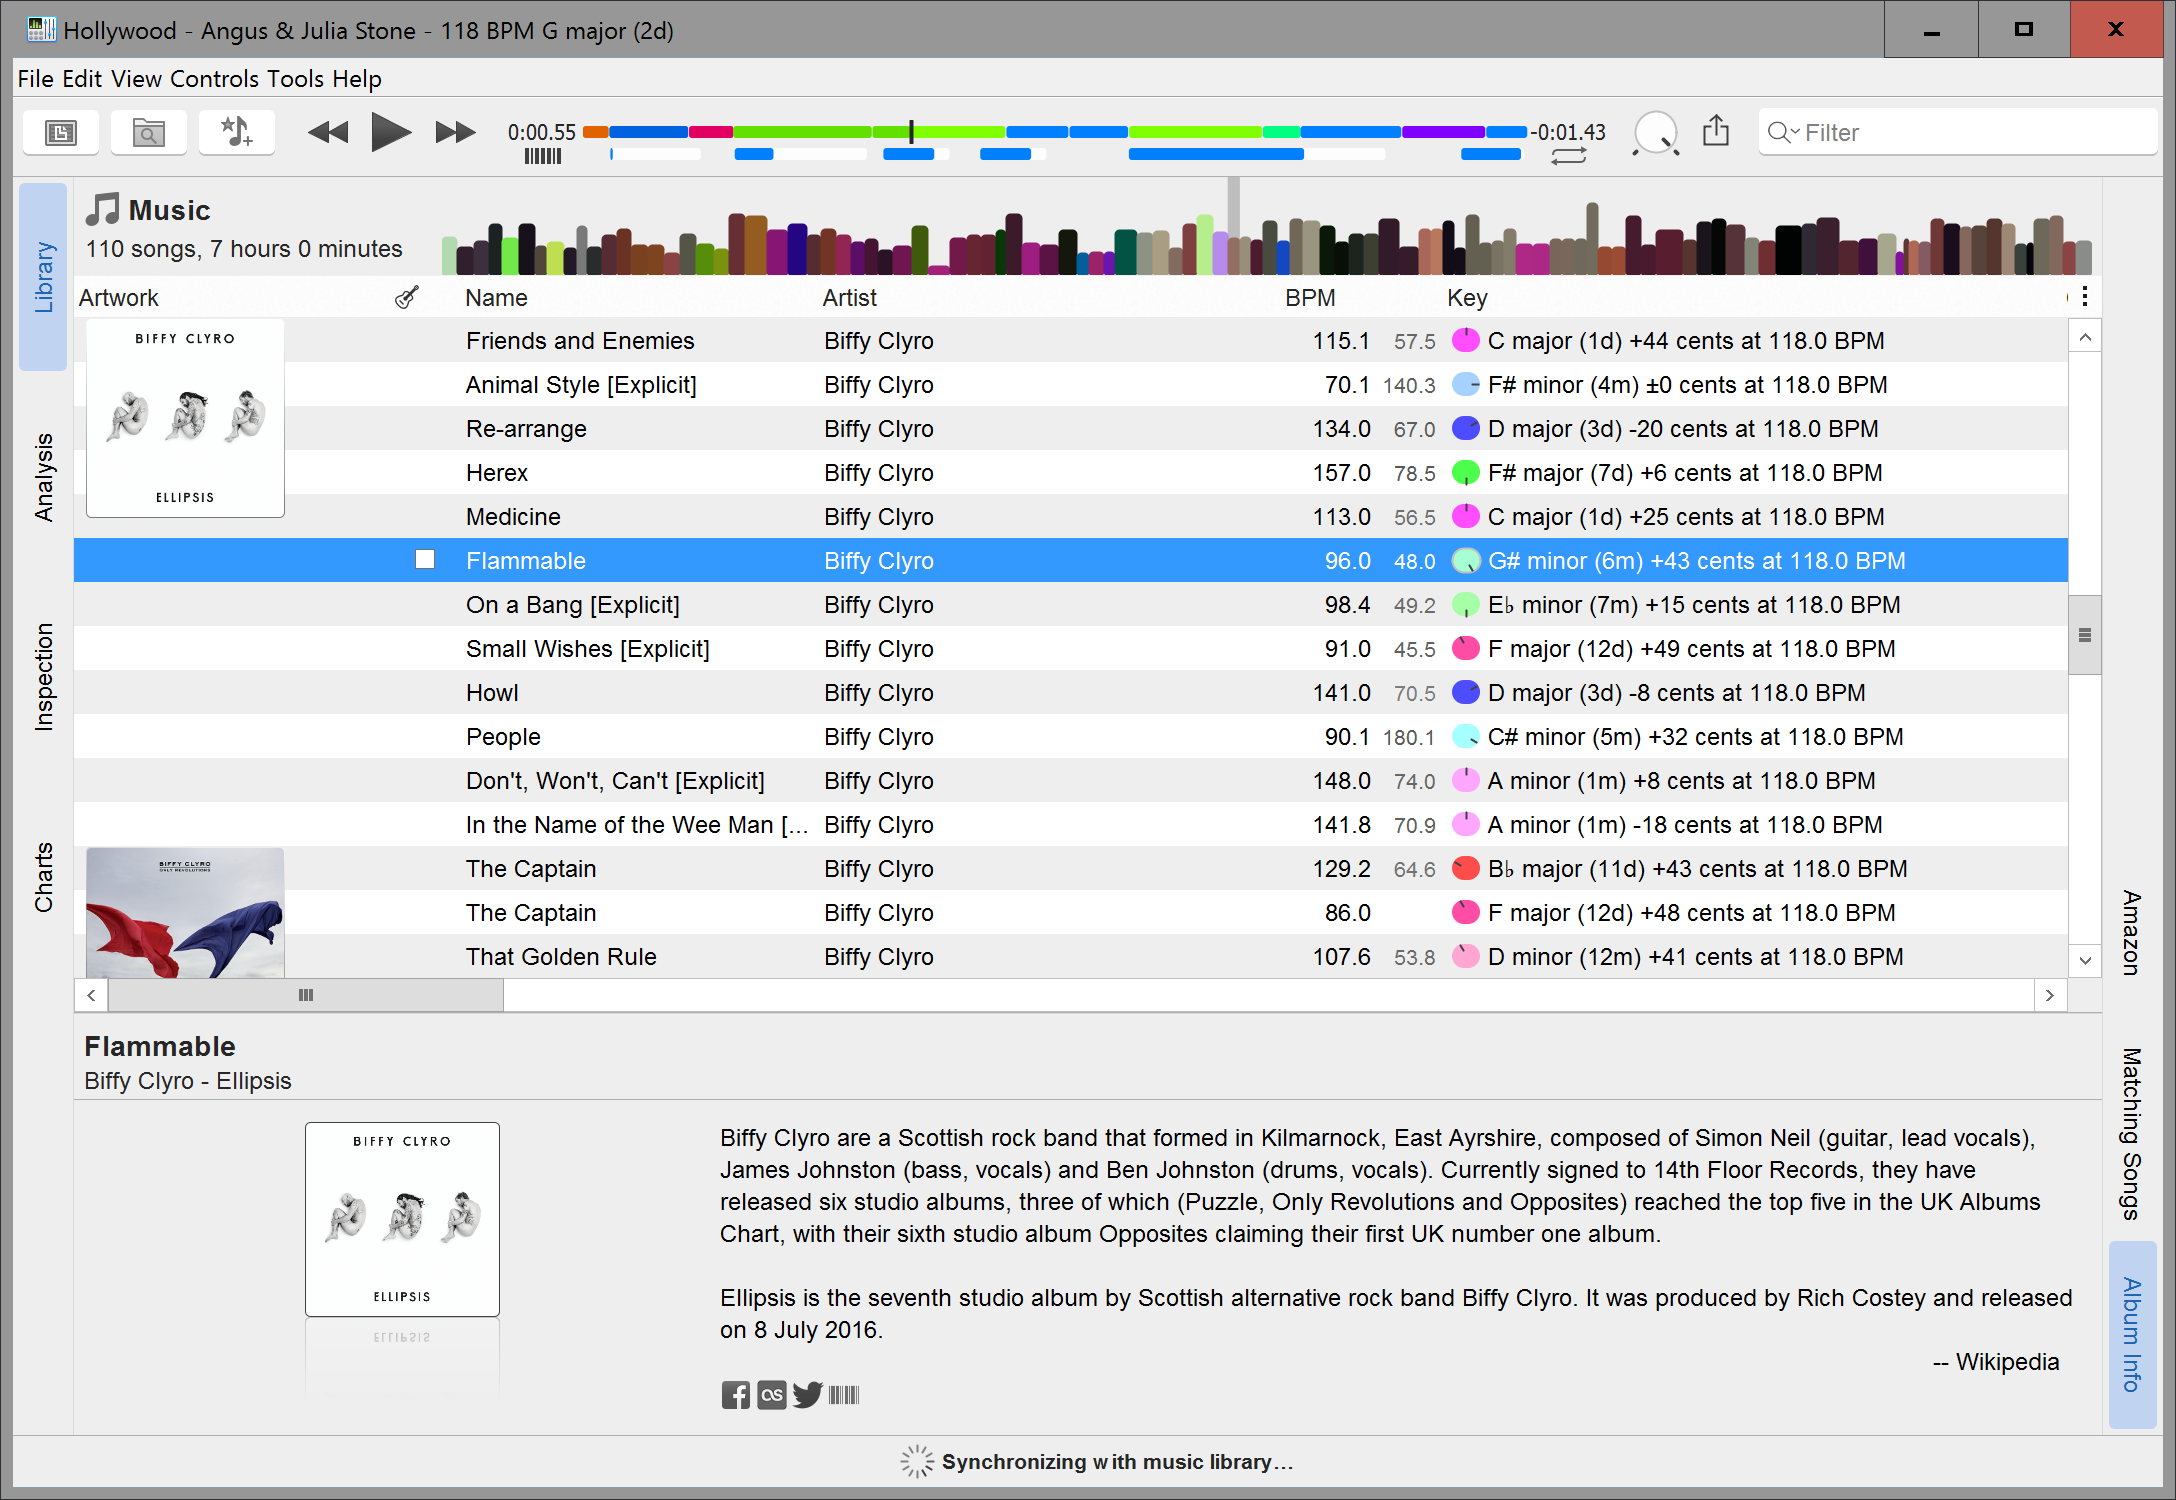Click the barcode icon beside the Twitter icon
Screen dimensions: 2176x1500
pos(844,1395)
